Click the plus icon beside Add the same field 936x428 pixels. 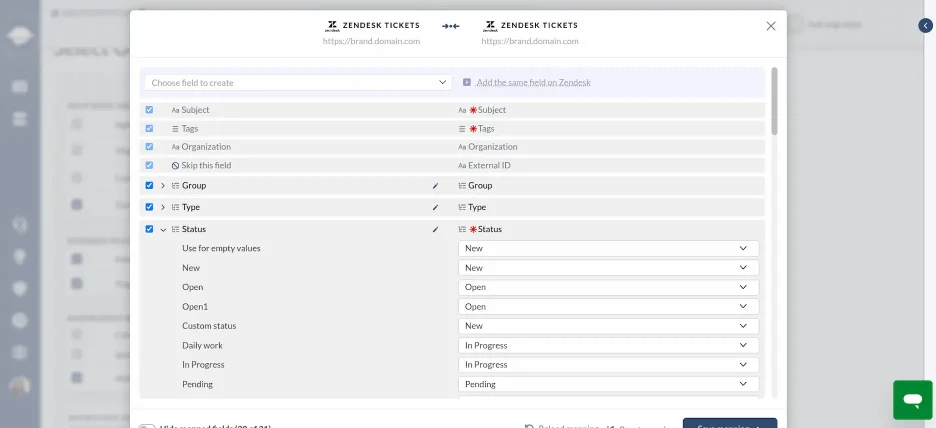(x=467, y=82)
